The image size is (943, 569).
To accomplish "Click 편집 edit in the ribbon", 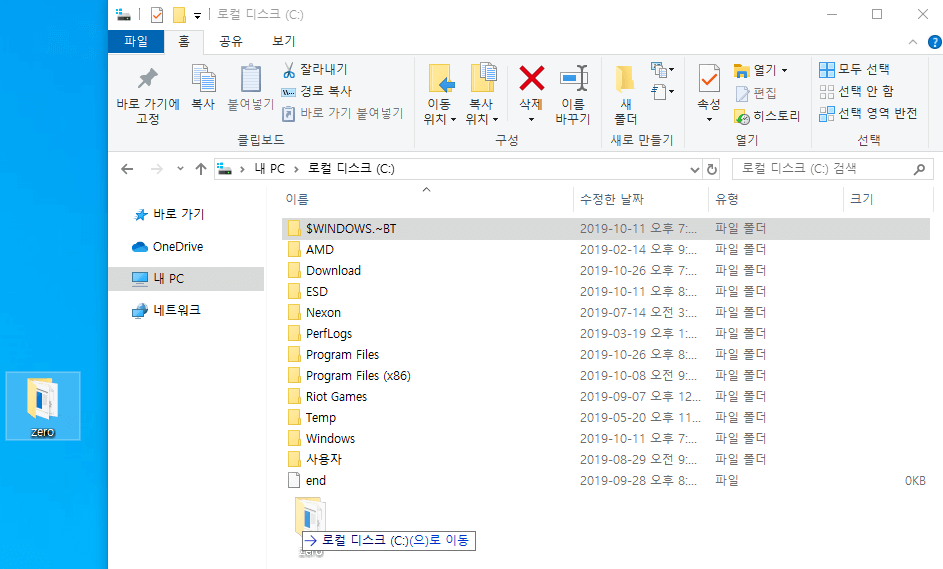I will coord(757,93).
